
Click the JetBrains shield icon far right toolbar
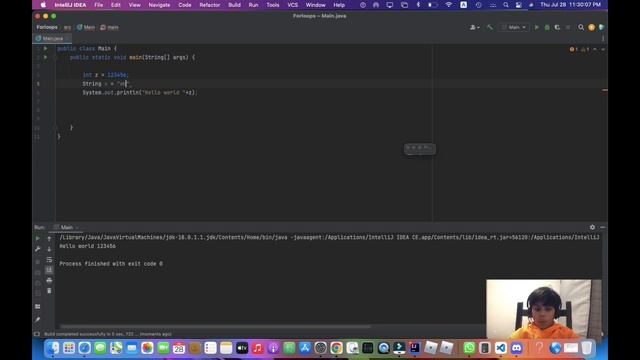[602, 27]
